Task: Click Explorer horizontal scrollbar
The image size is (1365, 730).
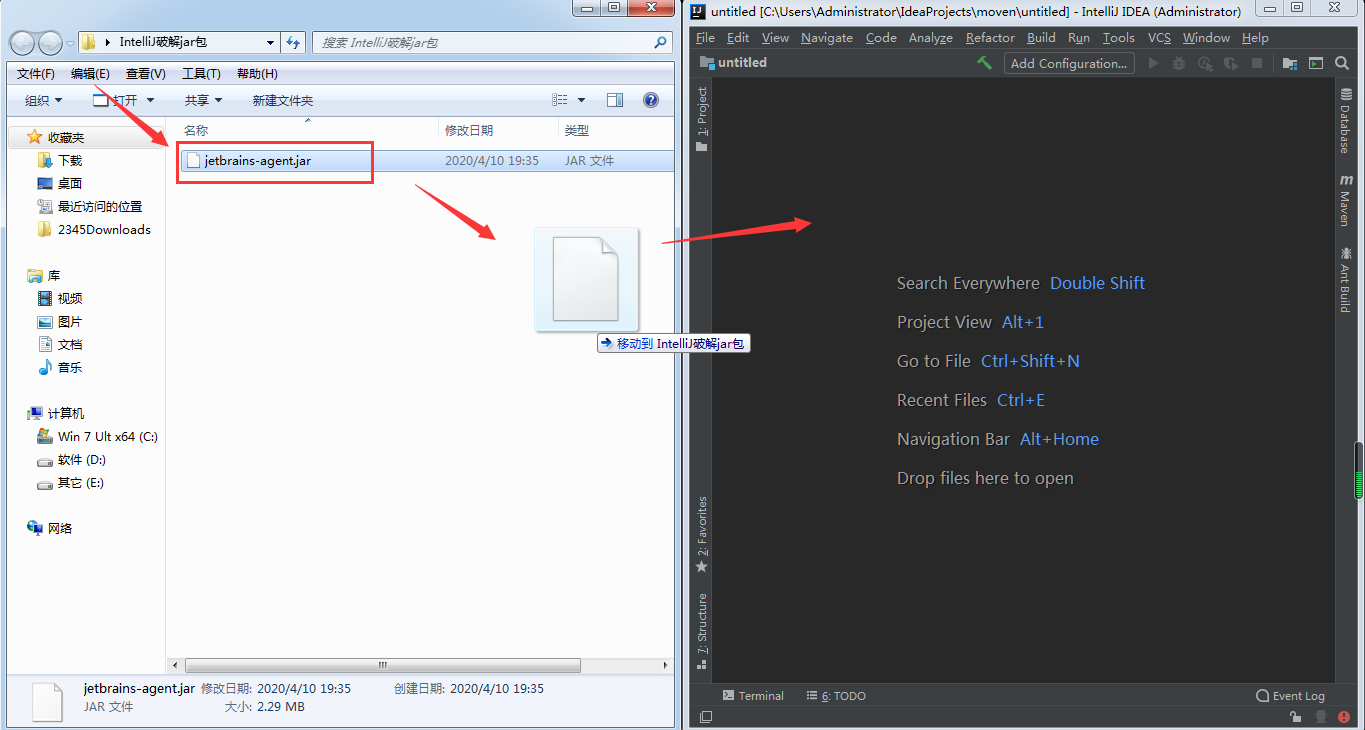Action: 382,665
